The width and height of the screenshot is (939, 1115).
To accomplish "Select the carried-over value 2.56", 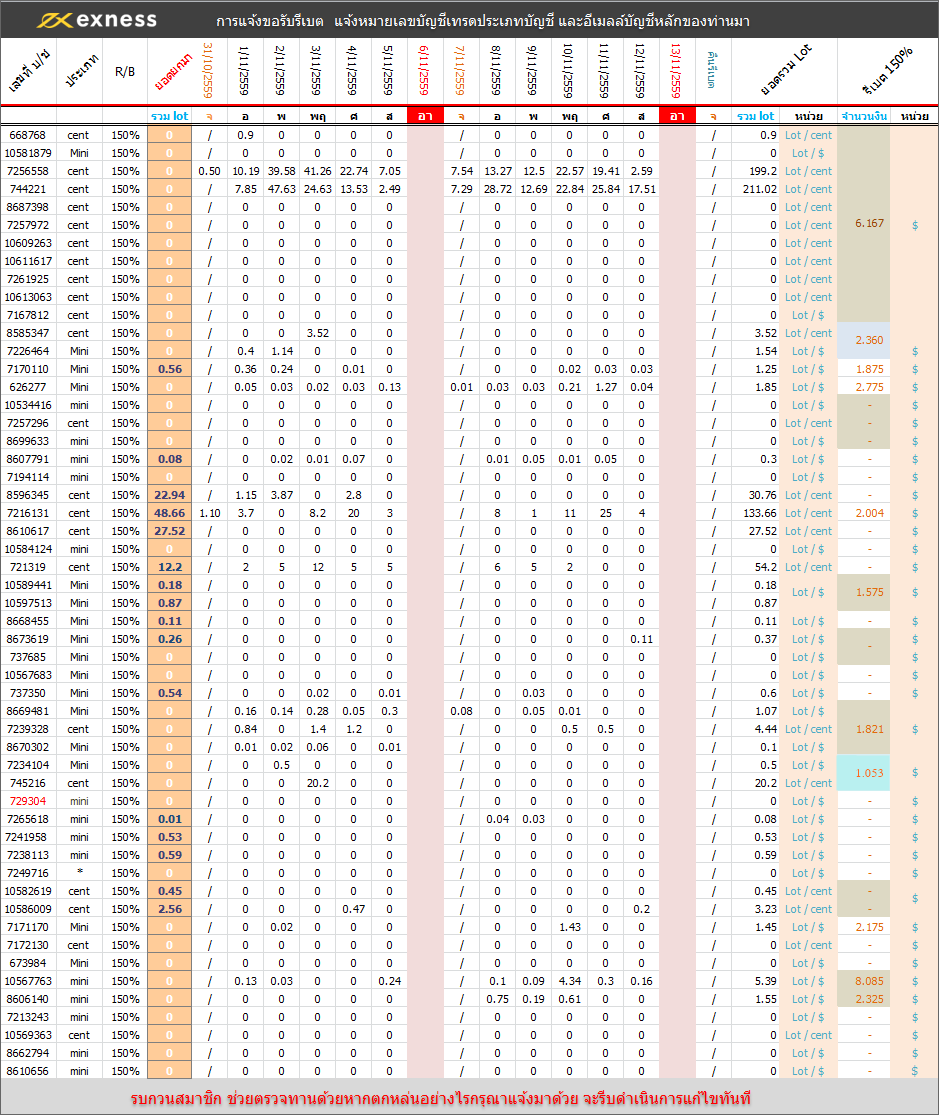I will click(169, 909).
